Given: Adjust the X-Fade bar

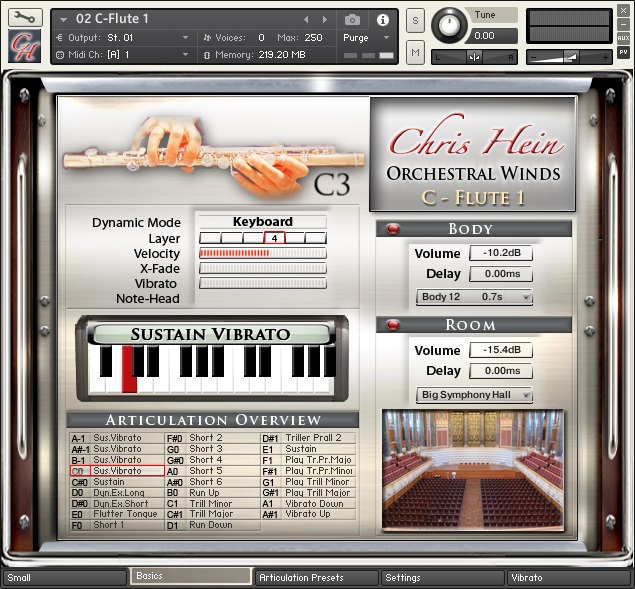Looking at the screenshot, I should click(x=263, y=268).
